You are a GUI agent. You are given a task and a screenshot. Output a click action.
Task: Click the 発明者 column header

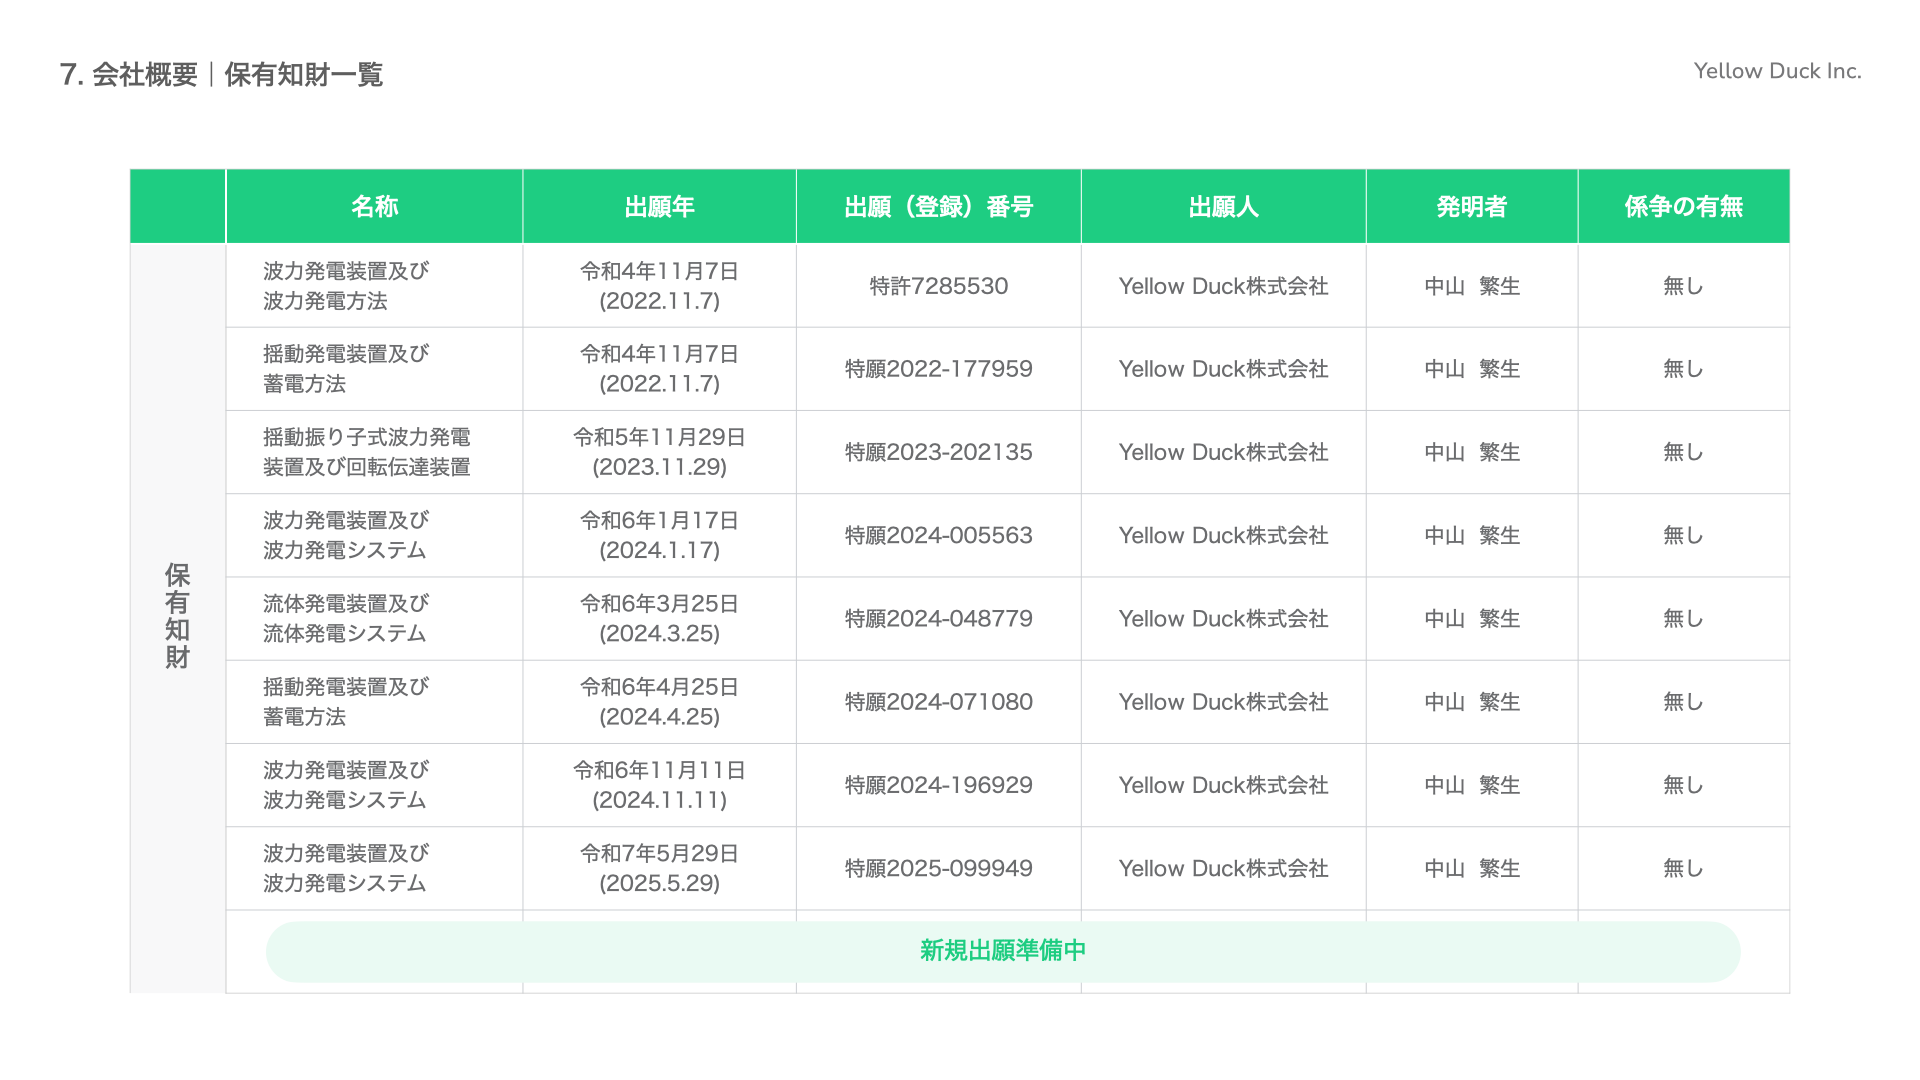[1471, 207]
